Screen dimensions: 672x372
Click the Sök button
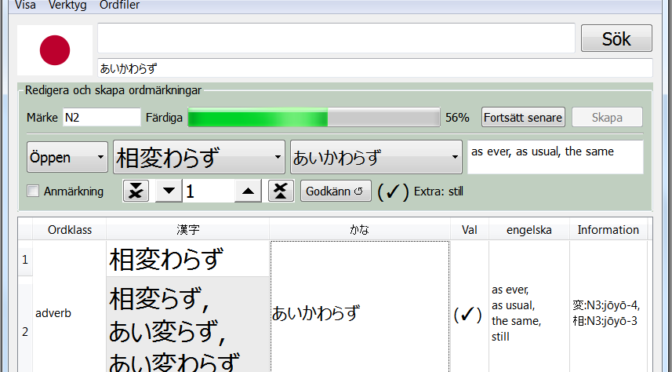point(617,39)
